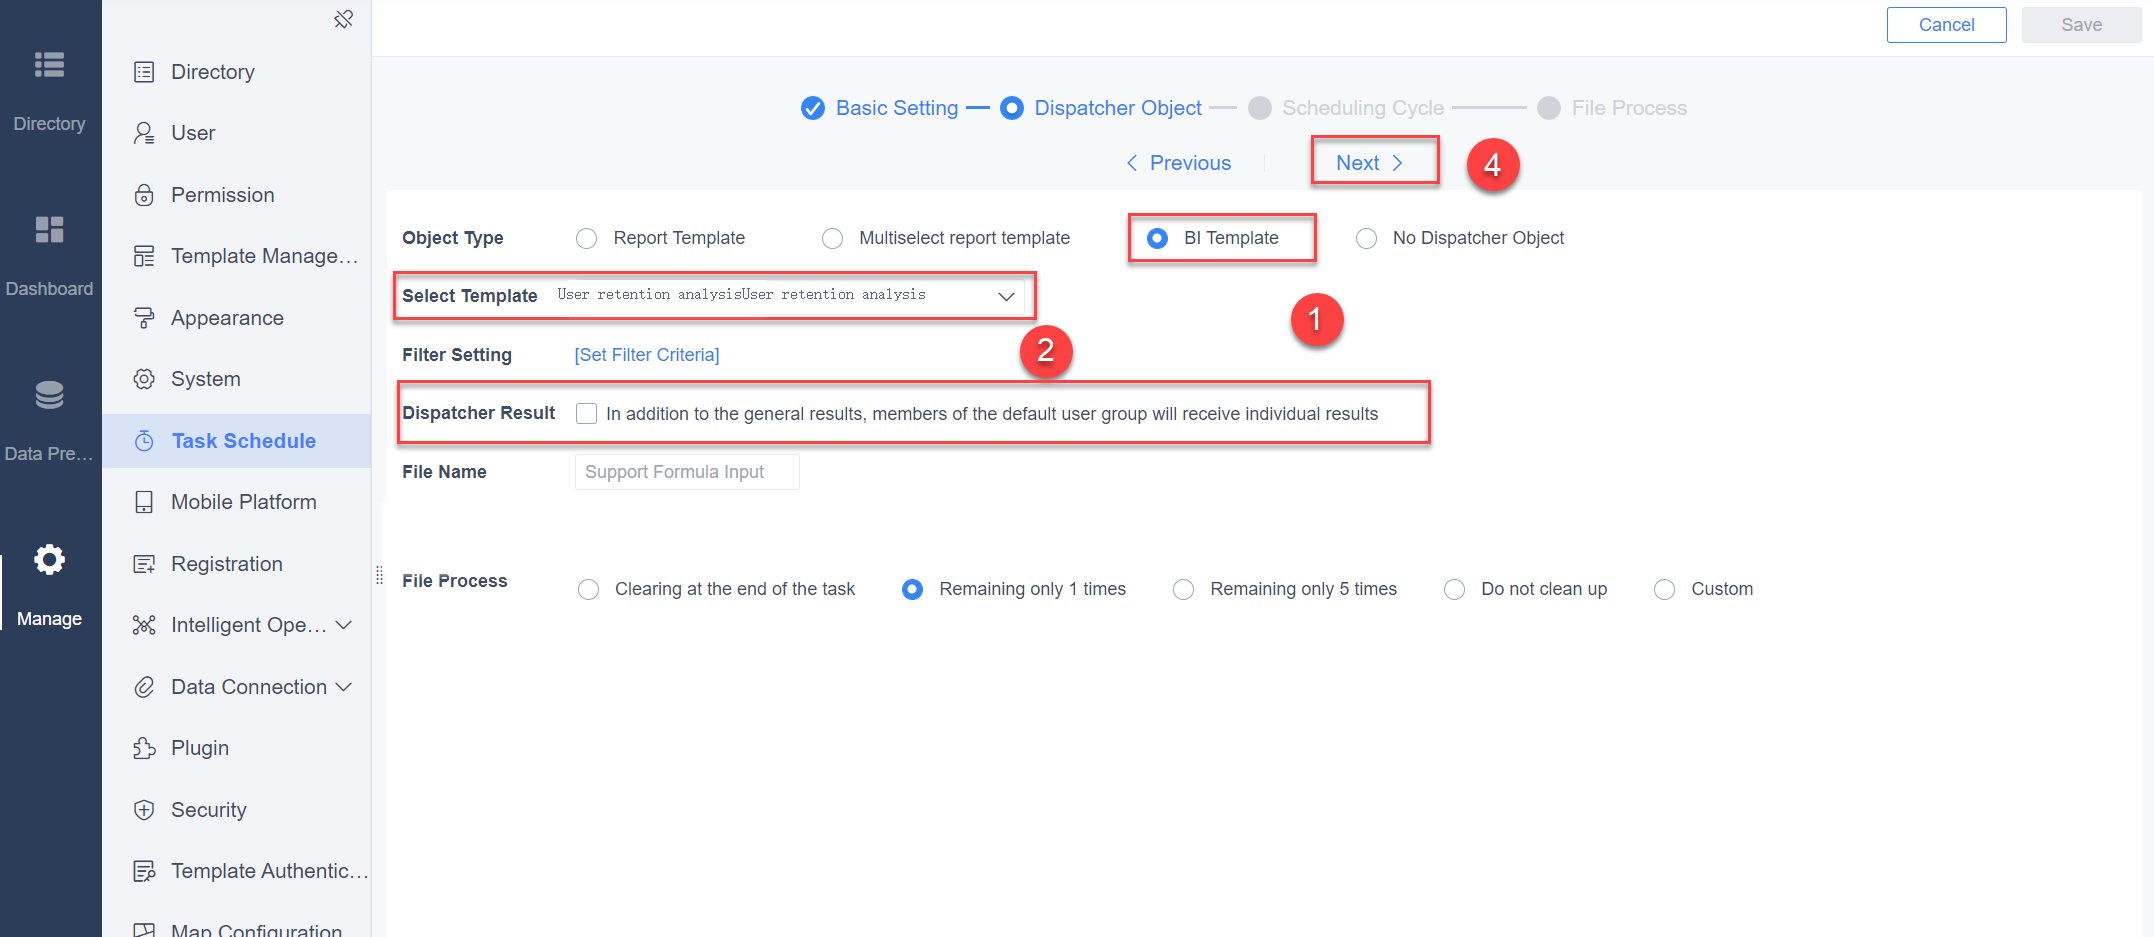The width and height of the screenshot is (2154, 937).
Task: Click the Registration icon
Action: [x=144, y=564]
